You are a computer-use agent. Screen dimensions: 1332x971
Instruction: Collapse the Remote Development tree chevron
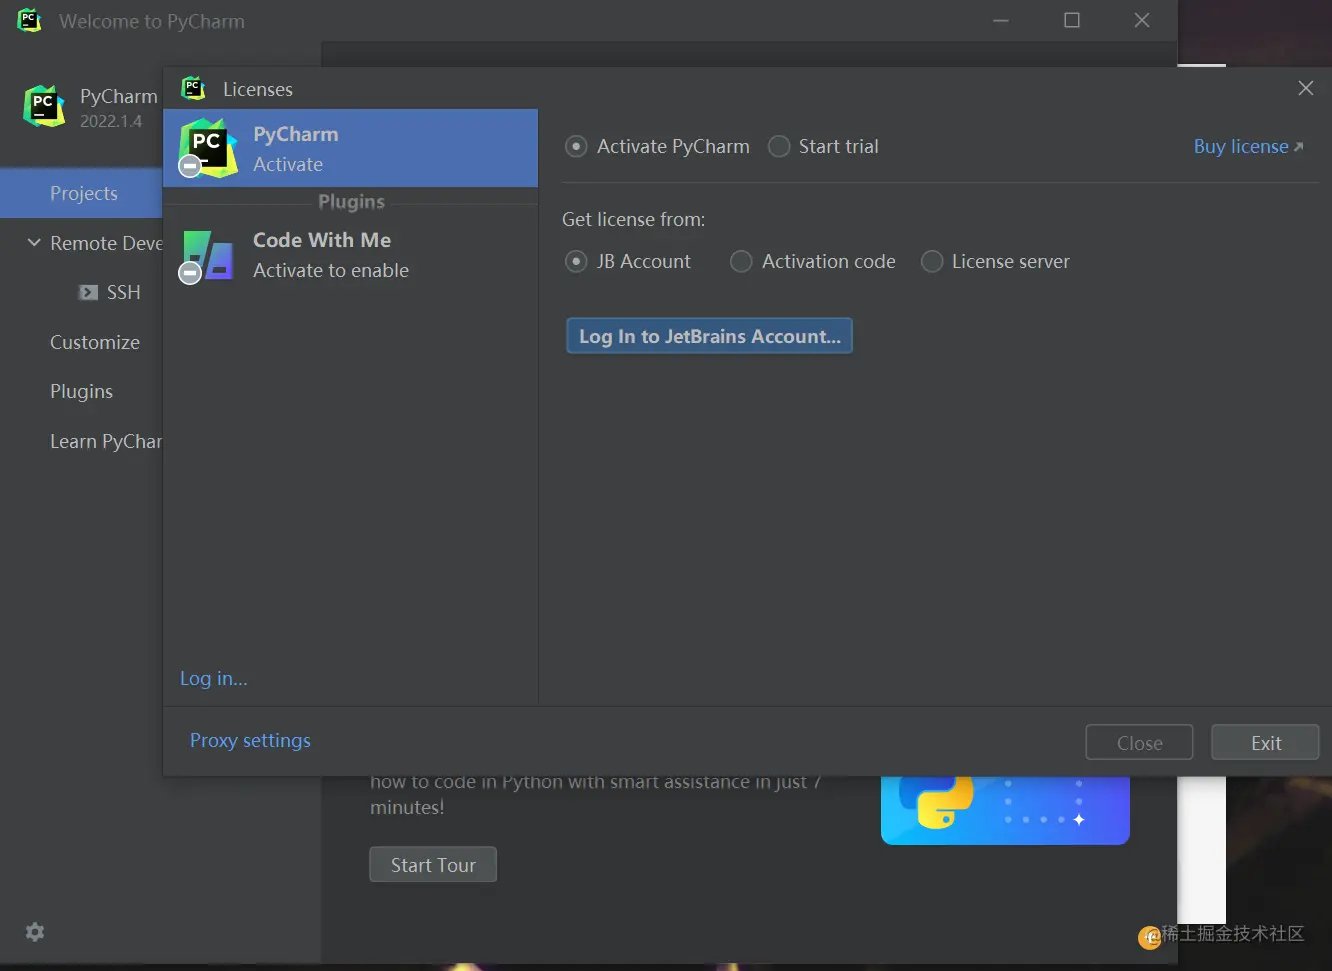pos(34,243)
